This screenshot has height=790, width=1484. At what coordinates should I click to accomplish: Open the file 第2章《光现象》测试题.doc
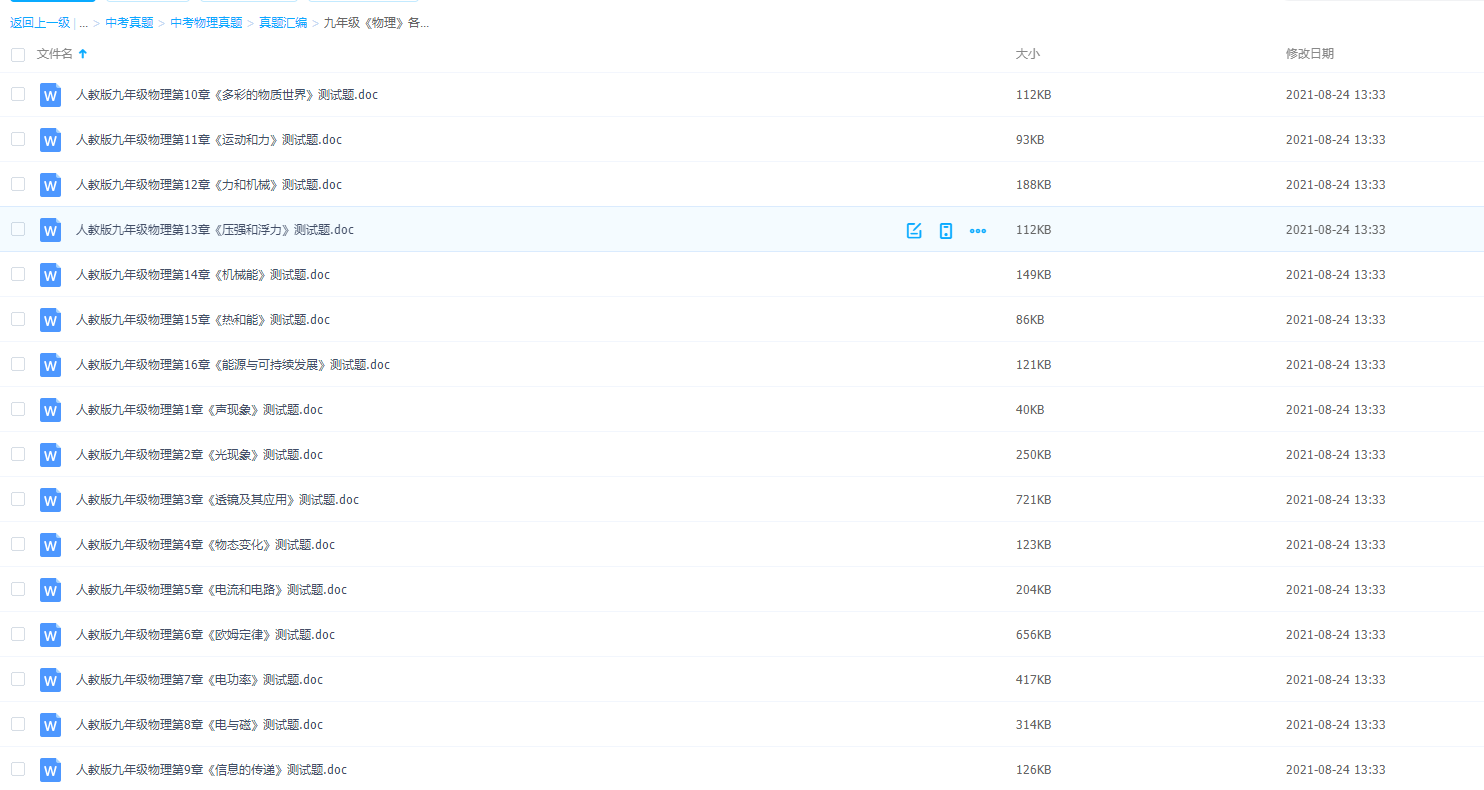[199, 455]
